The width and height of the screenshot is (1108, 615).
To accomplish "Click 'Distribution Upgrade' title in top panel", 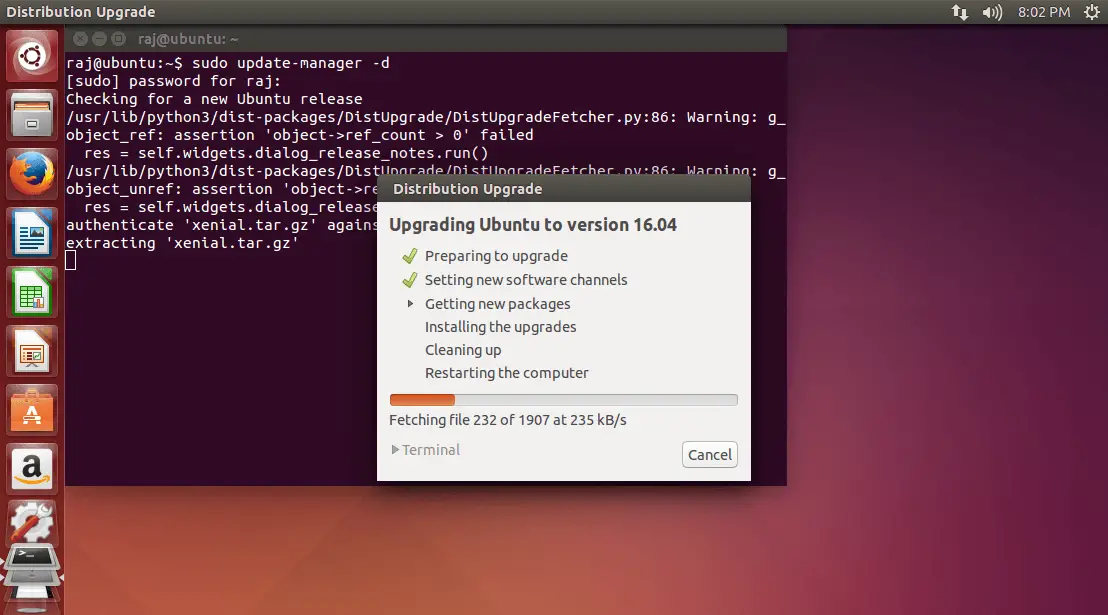I will 81,12.
